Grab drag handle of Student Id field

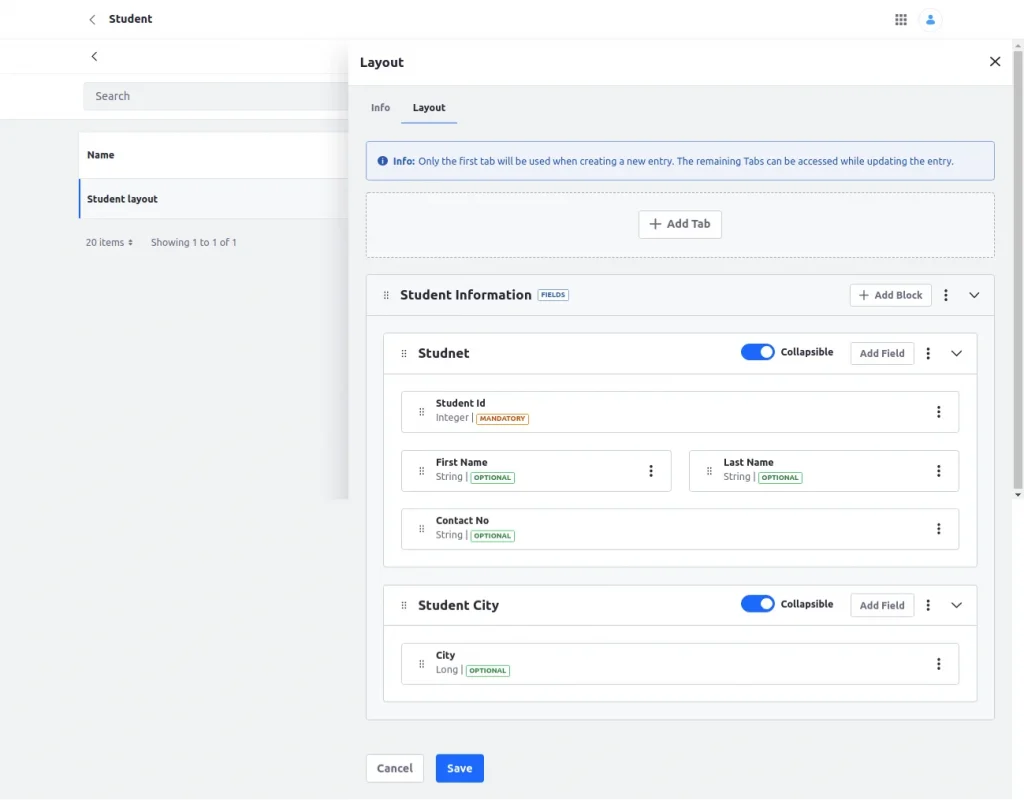coord(421,412)
